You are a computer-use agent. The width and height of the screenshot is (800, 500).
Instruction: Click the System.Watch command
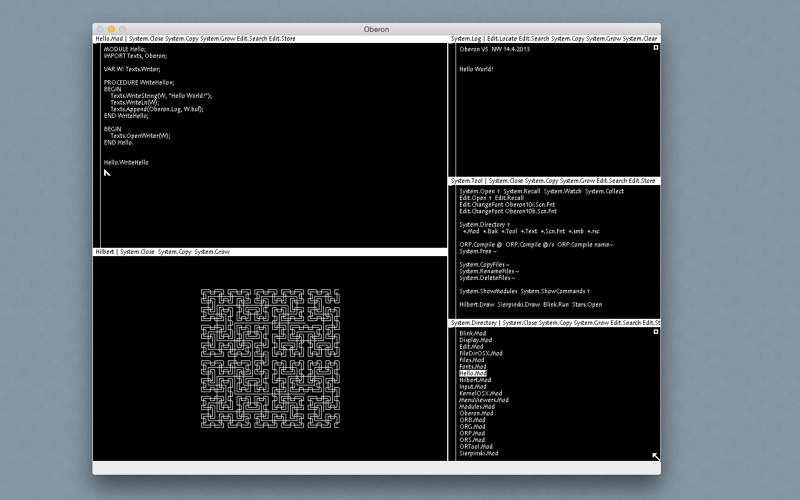(x=562, y=191)
